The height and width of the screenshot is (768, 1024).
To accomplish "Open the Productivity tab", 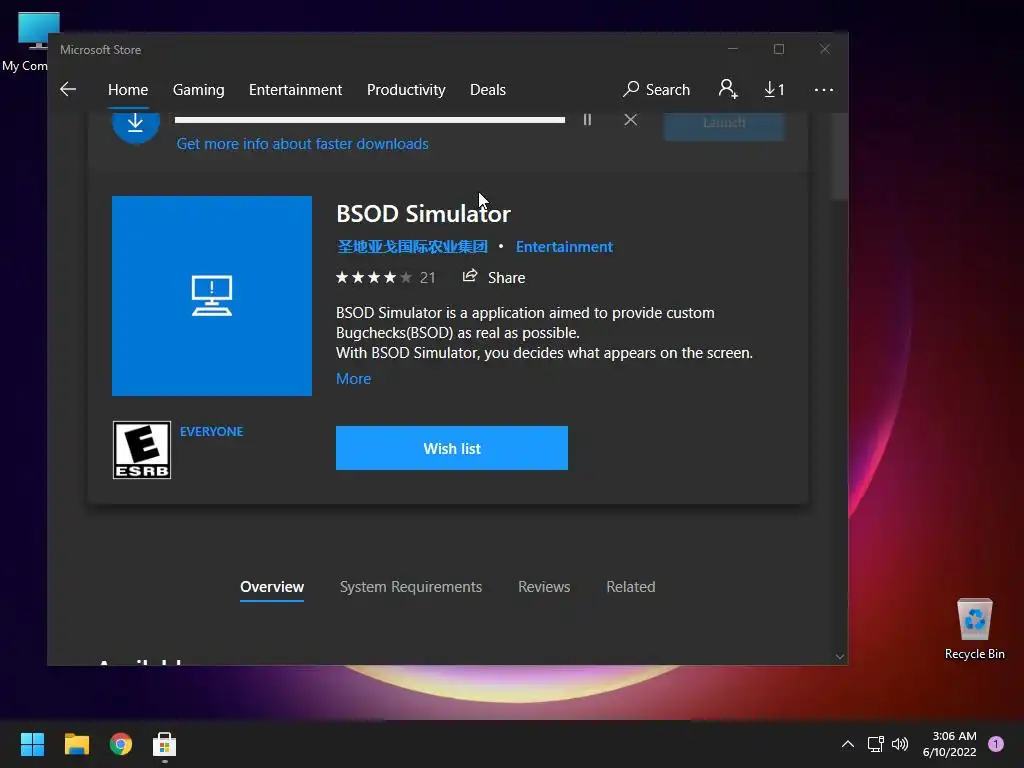I will [406, 89].
